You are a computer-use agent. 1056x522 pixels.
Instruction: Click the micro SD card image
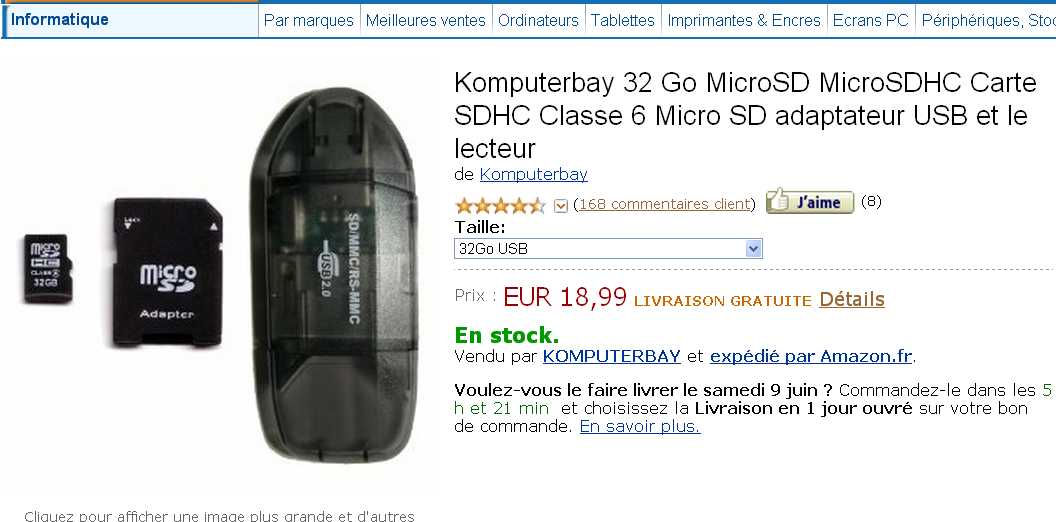point(47,269)
